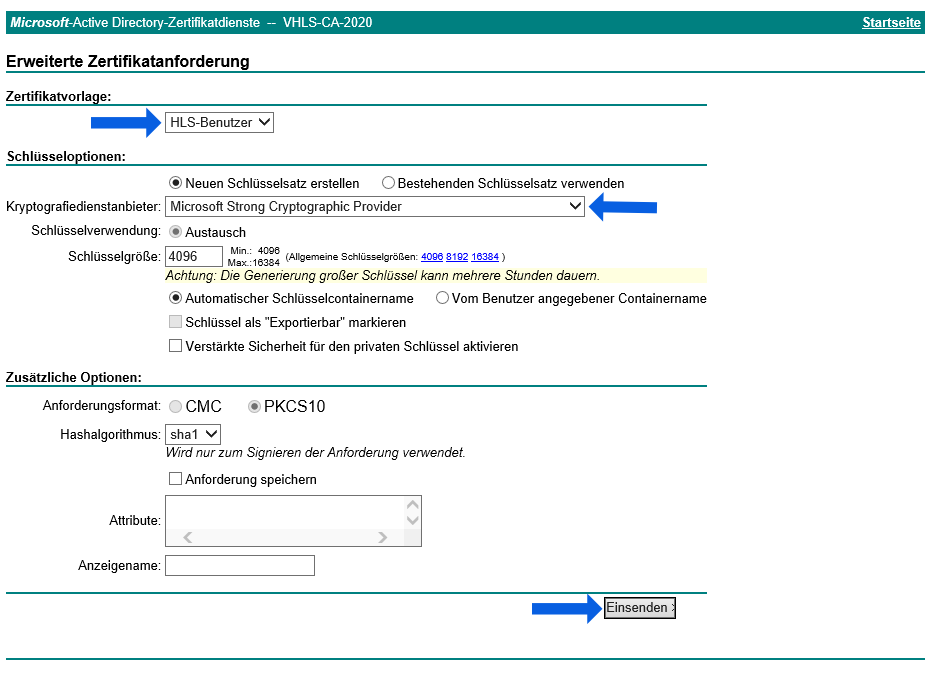Viewport: 935px width, 686px height.
Task: Click the Einsenden submit button
Action: pyautogui.click(x=639, y=607)
